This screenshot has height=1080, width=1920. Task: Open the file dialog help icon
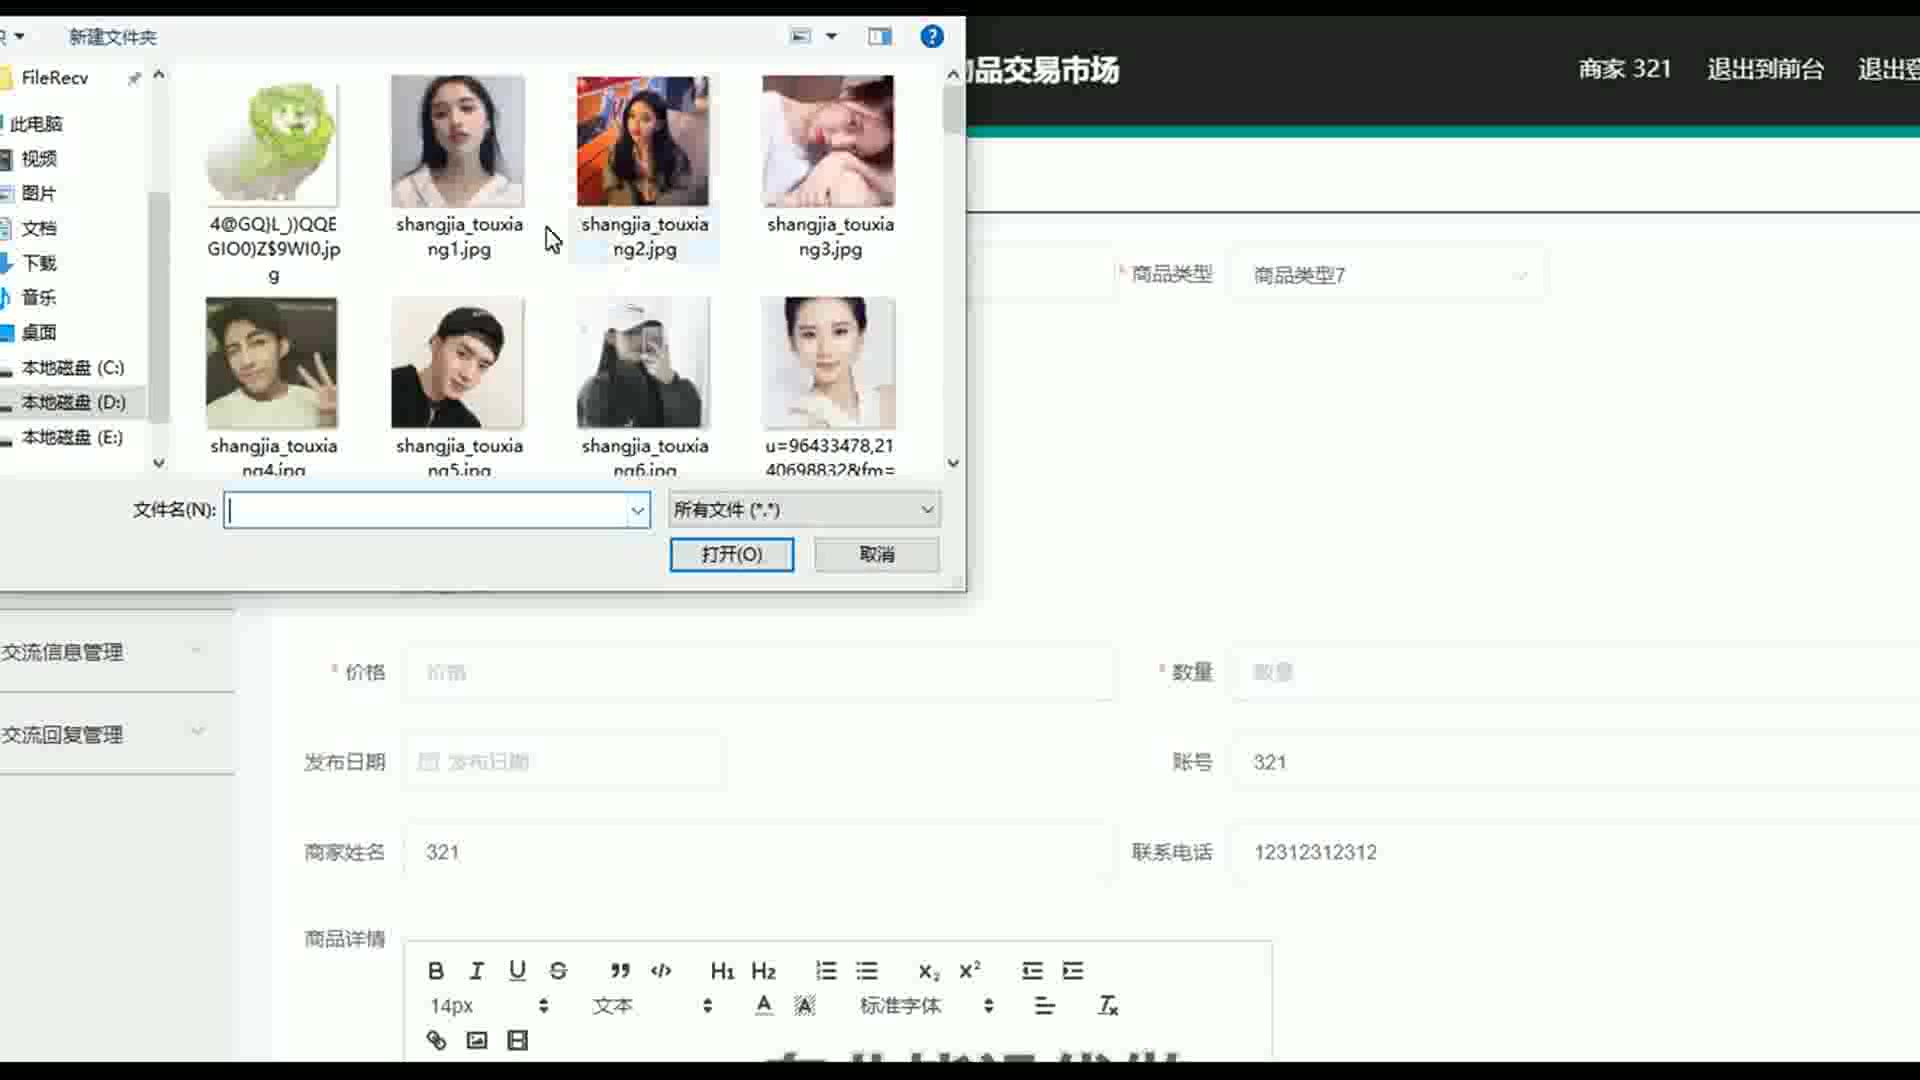click(x=932, y=37)
